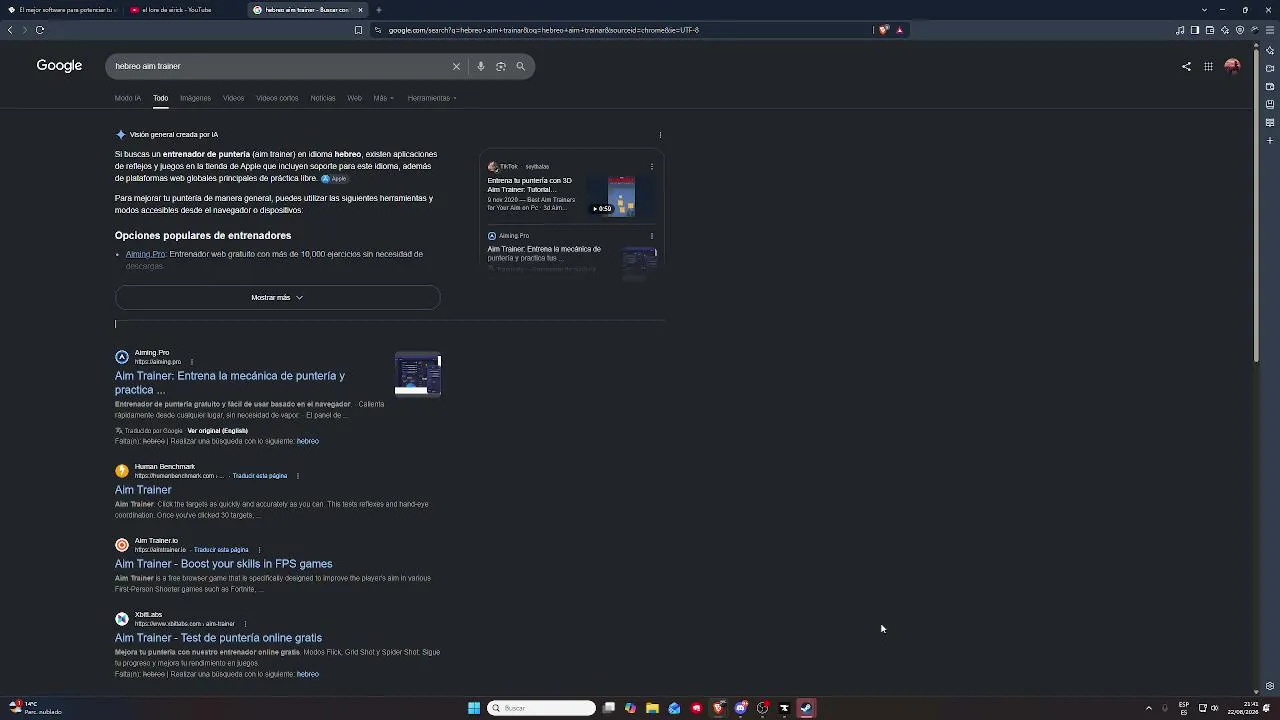Translate the Human Benchmark page
This screenshot has width=1280, height=720.
click(x=260, y=476)
